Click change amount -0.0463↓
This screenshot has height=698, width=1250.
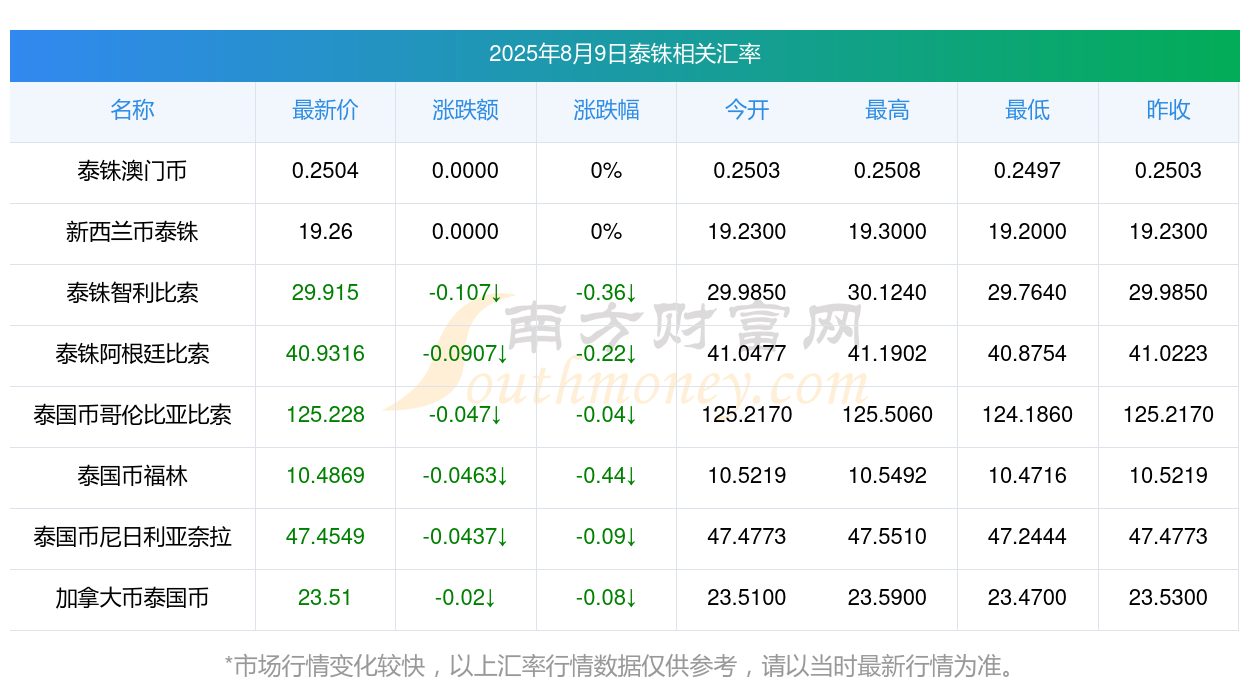tap(466, 476)
